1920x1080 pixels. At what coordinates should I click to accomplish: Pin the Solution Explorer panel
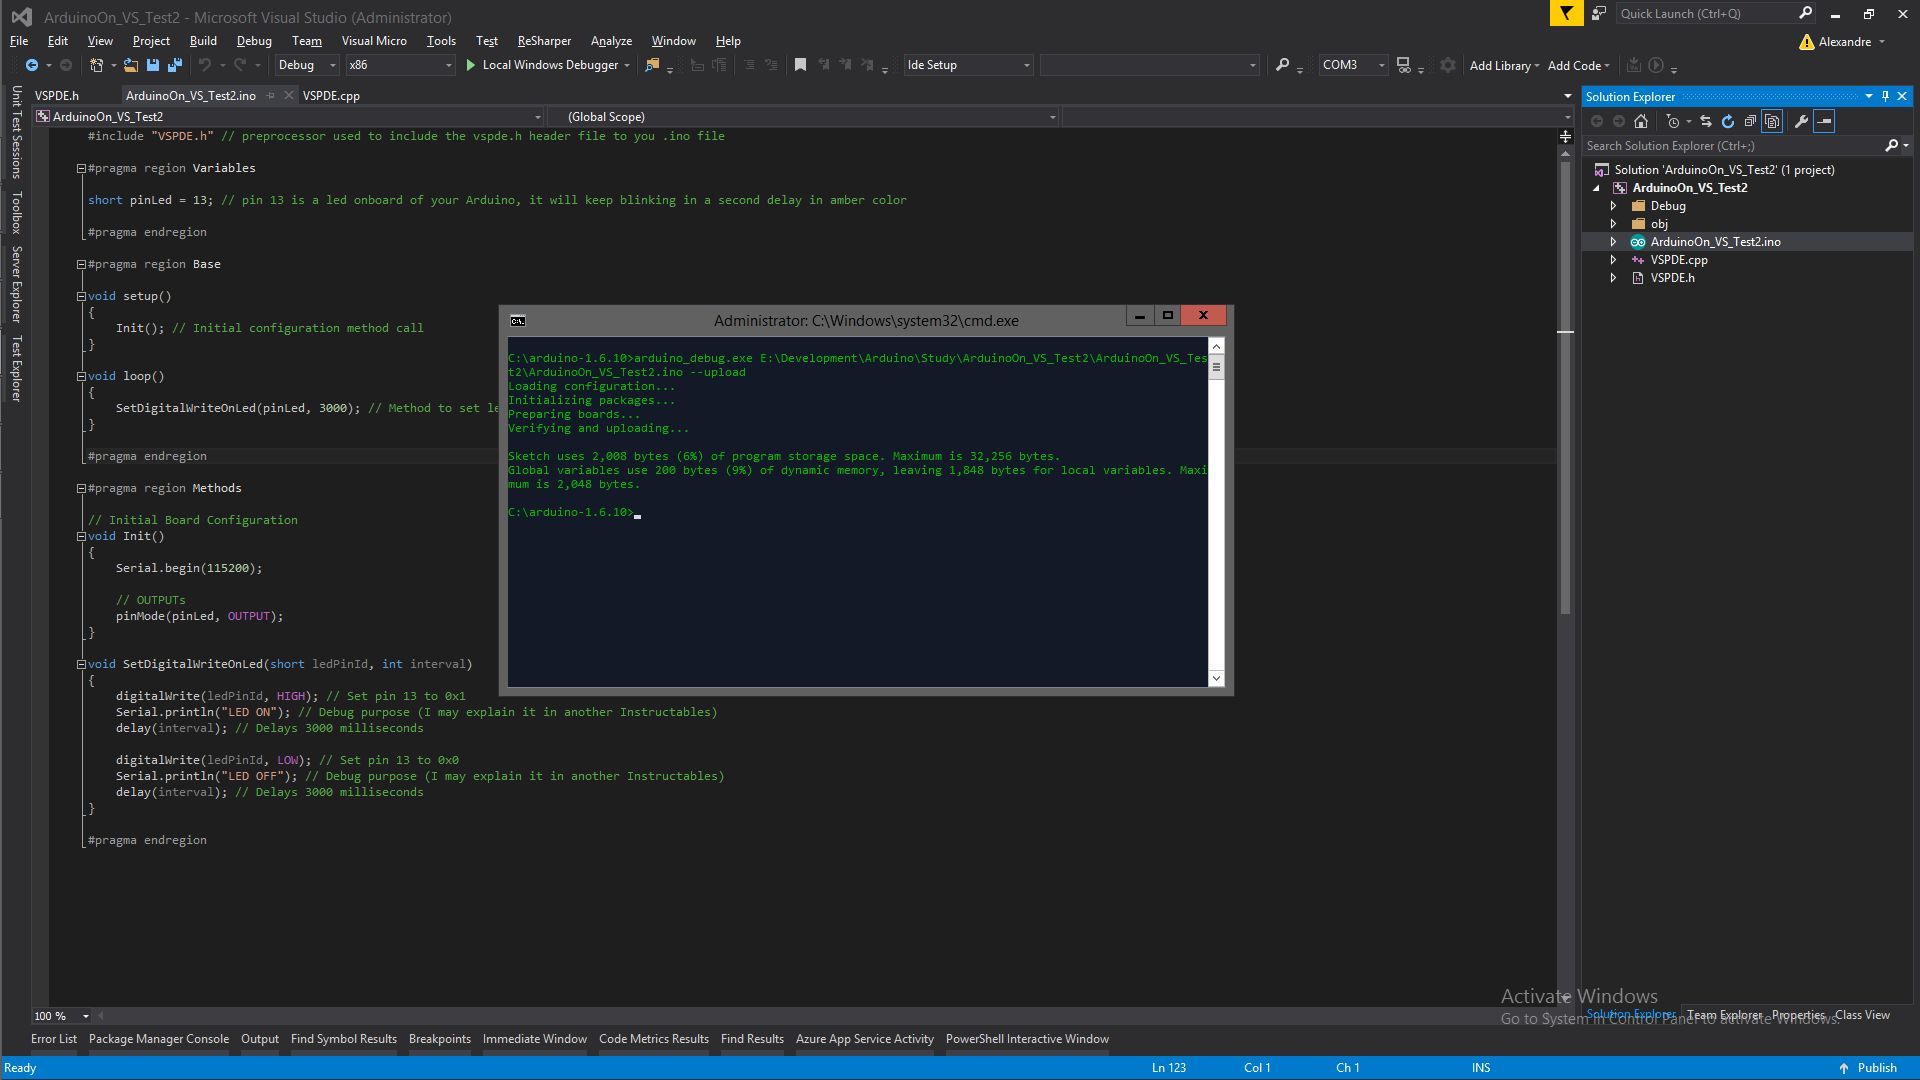1885,96
